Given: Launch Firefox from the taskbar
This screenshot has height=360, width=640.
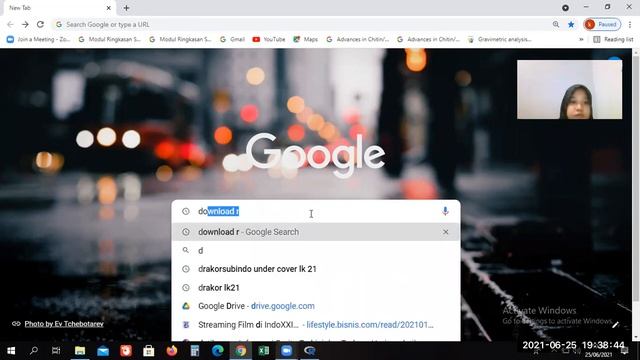Looking at the screenshot, I should (172, 351).
